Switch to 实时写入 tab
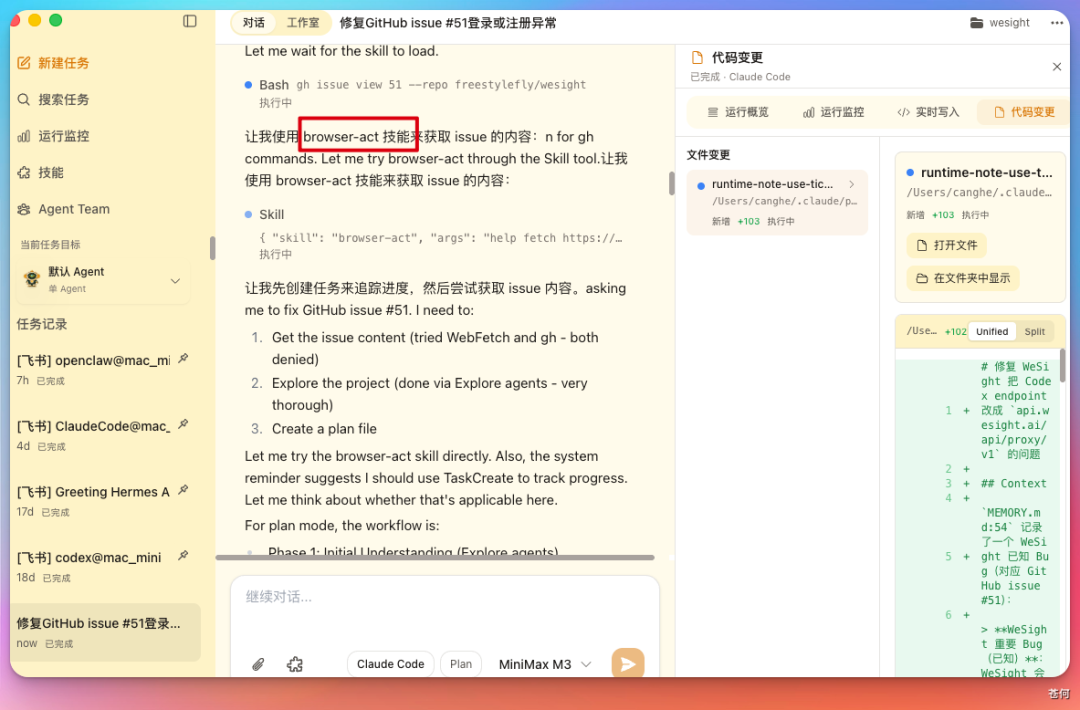The width and height of the screenshot is (1080, 710). pos(928,112)
